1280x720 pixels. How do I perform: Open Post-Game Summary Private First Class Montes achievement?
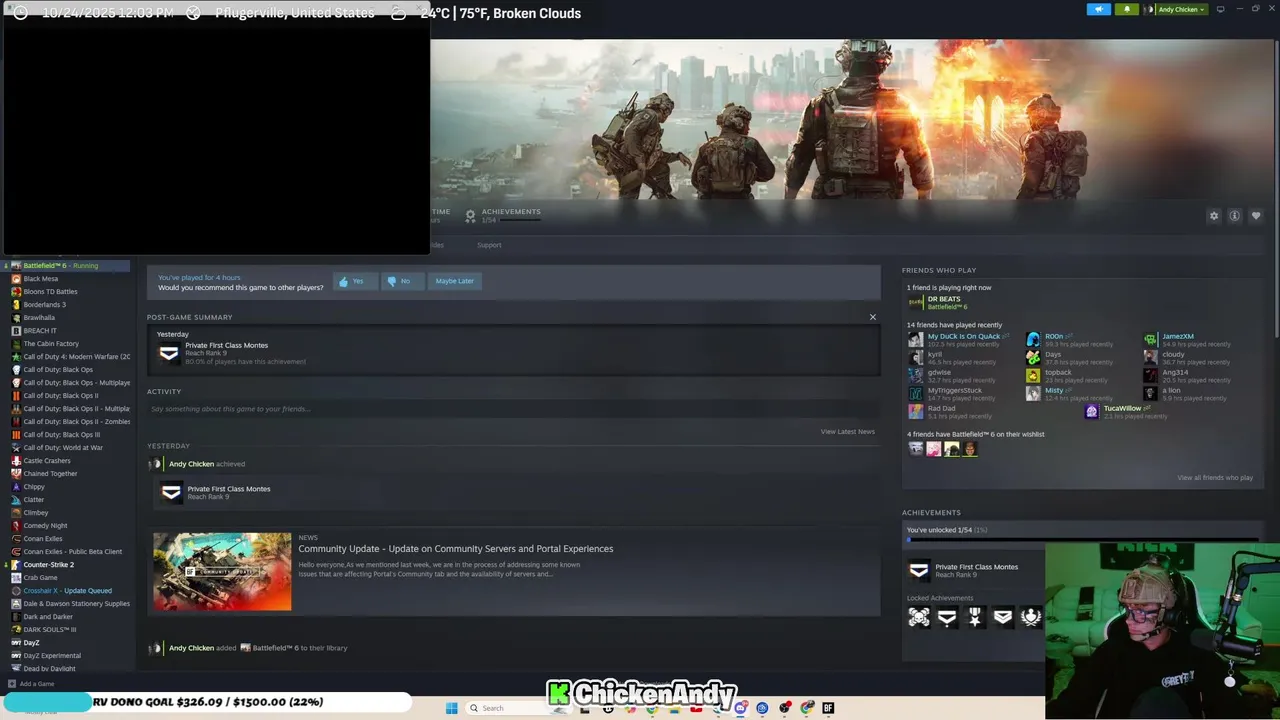tap(225, 353)
